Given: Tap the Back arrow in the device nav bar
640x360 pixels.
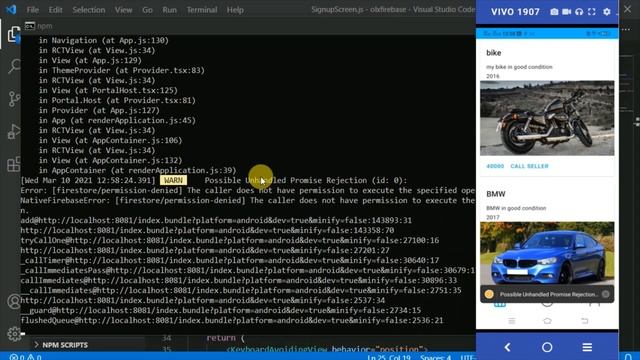Looking at the screenshot, I should 507,347.
